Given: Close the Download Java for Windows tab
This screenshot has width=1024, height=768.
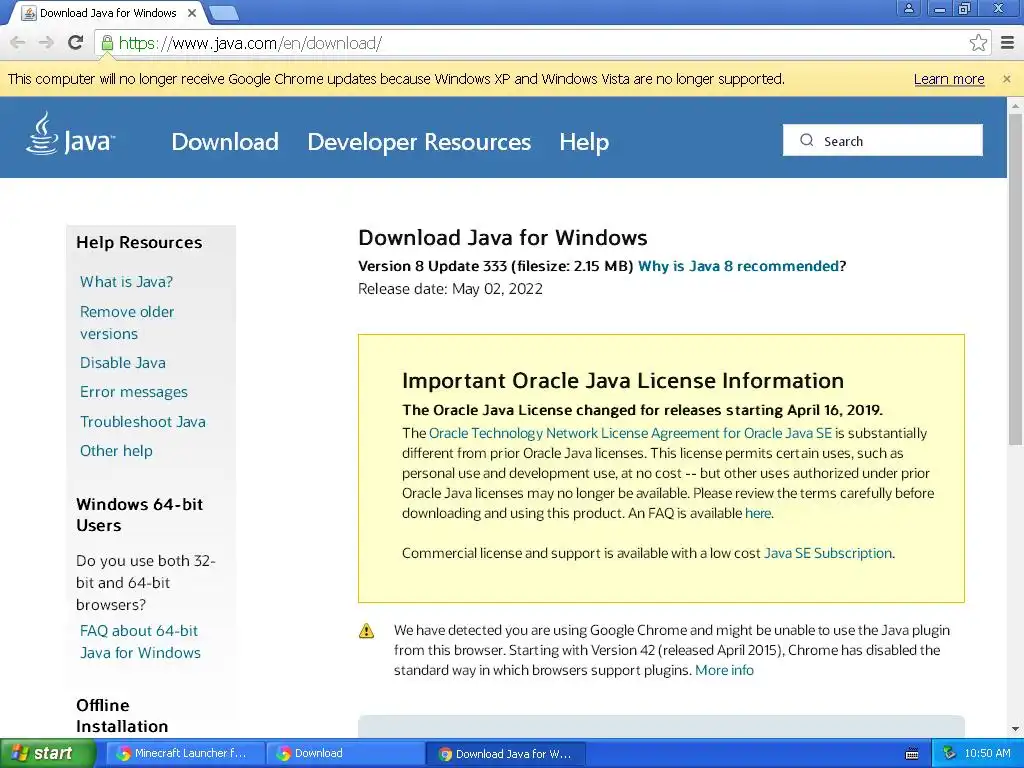Looking at the screenshot, I should click(192, 12).
